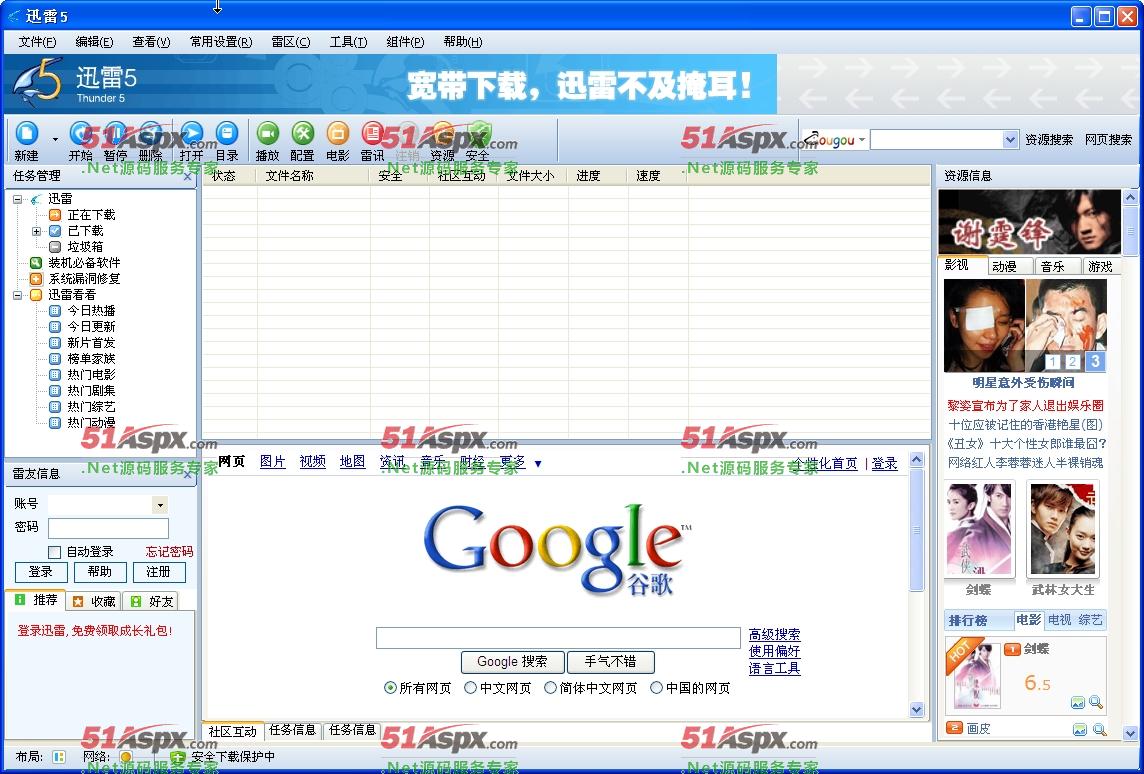Switch to the 动漫 tab in 资源信息
Image resolution: width=1144 pixels, height=774 pixels.
[1011, 266]
